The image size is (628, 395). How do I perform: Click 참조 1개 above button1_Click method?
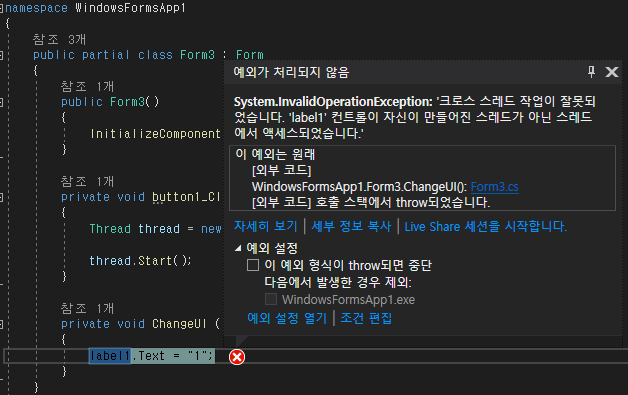[87, 181]
